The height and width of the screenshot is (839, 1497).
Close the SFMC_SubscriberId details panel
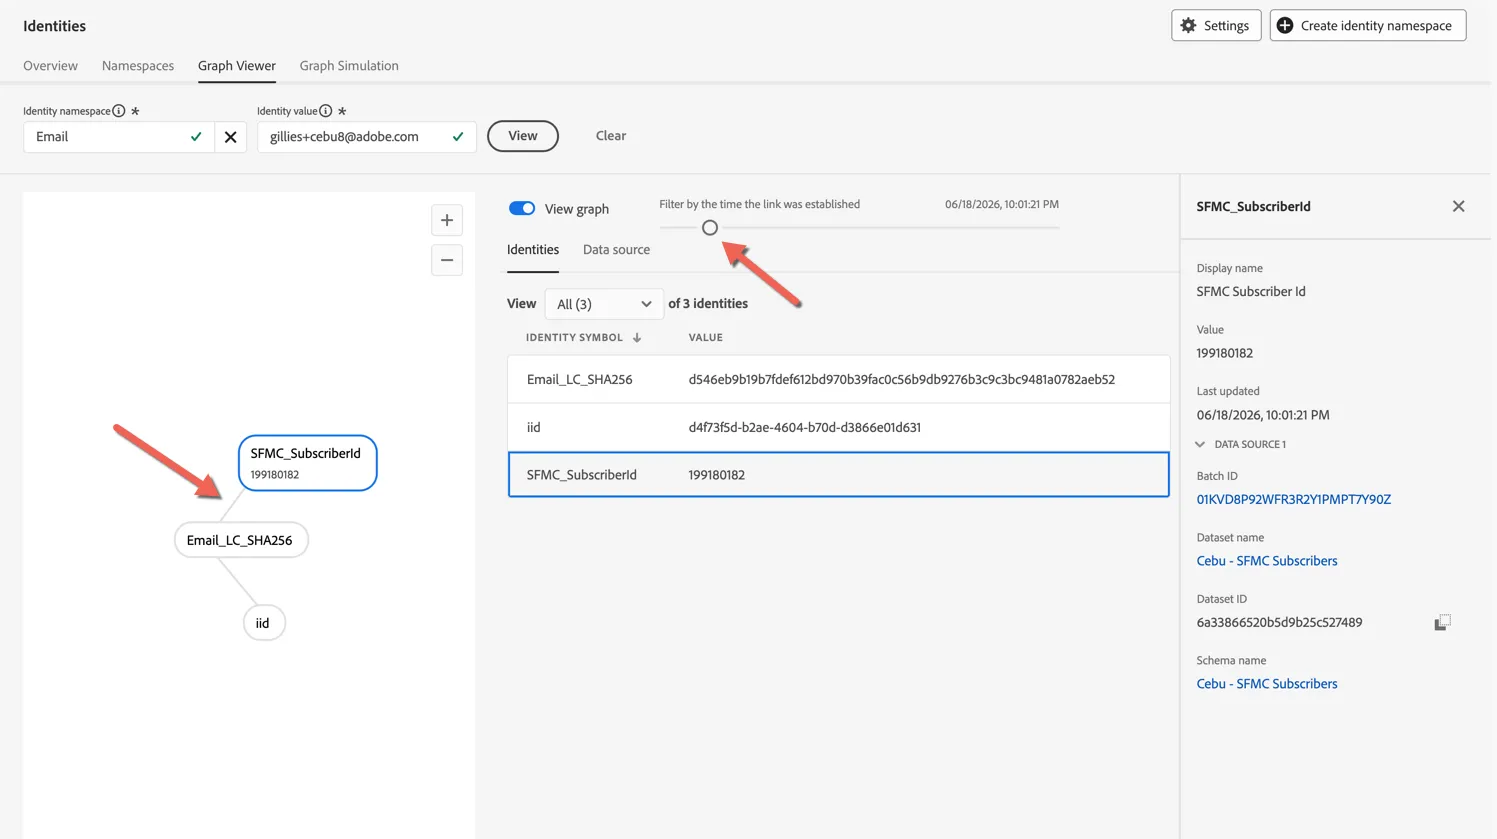click(x=1458, y=206)
